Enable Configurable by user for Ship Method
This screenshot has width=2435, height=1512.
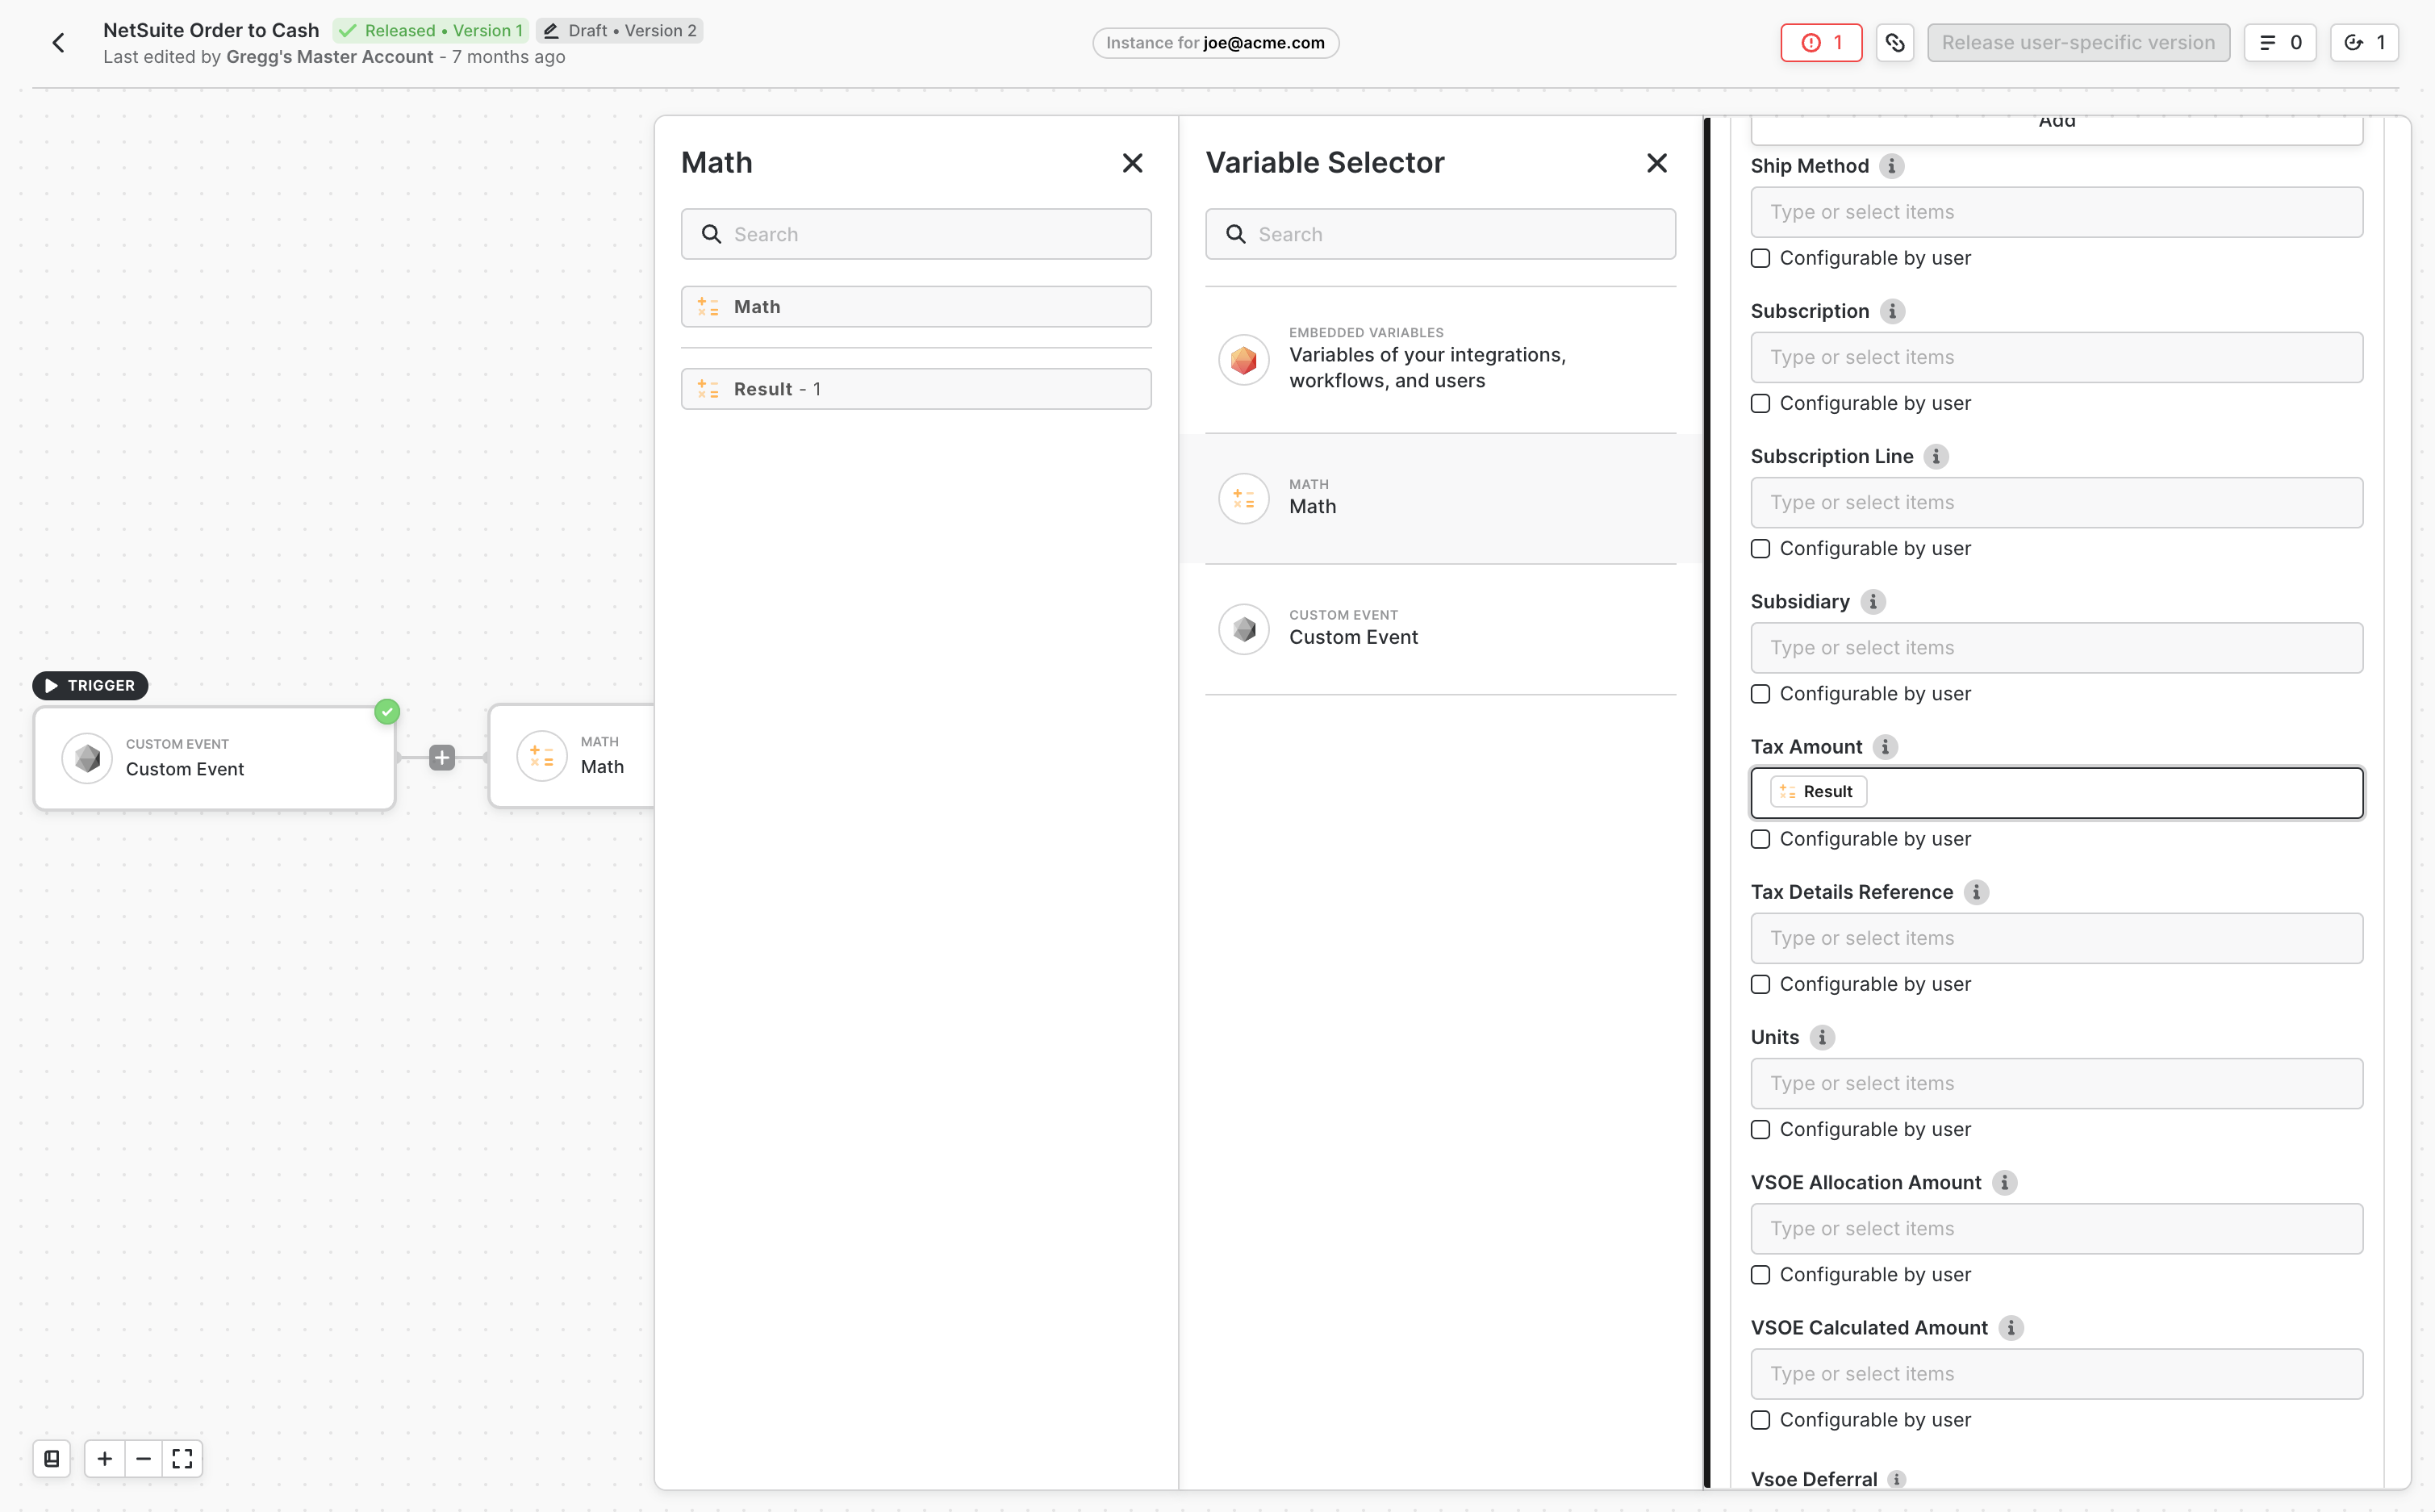click(1761, 259)
